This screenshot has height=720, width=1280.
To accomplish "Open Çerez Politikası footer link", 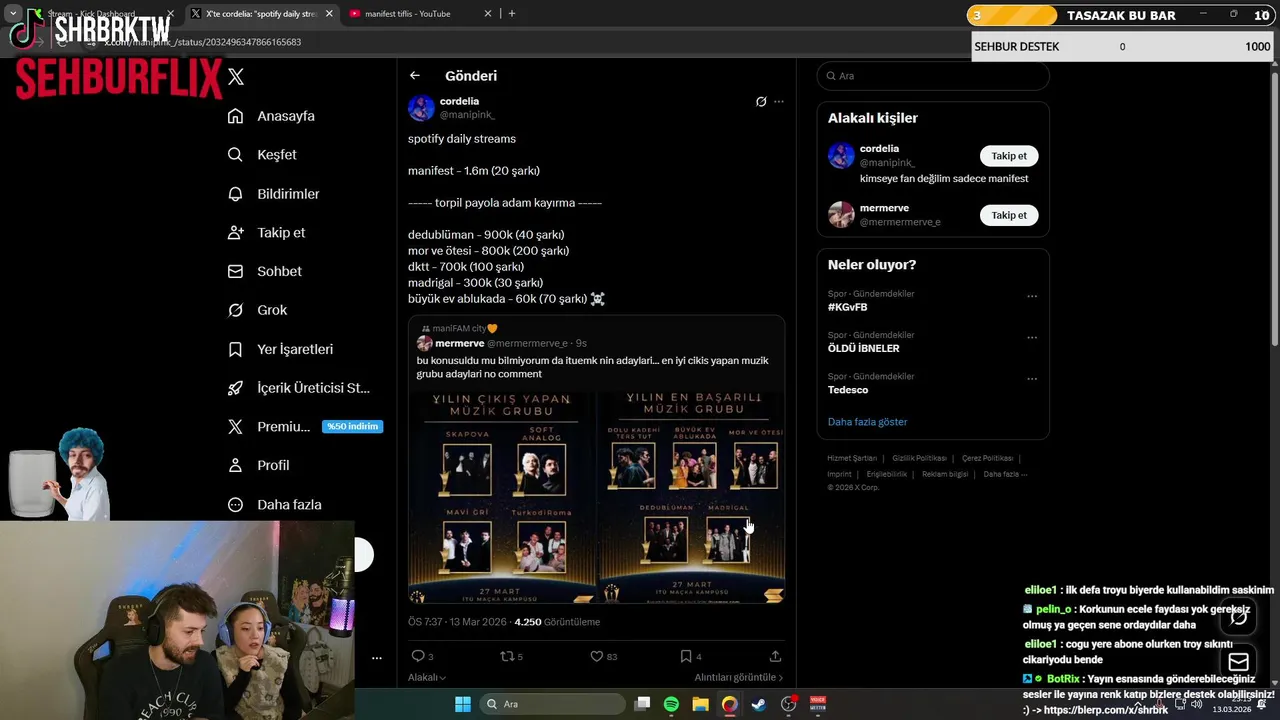I will pyautogui.click(x=987, y=458).
